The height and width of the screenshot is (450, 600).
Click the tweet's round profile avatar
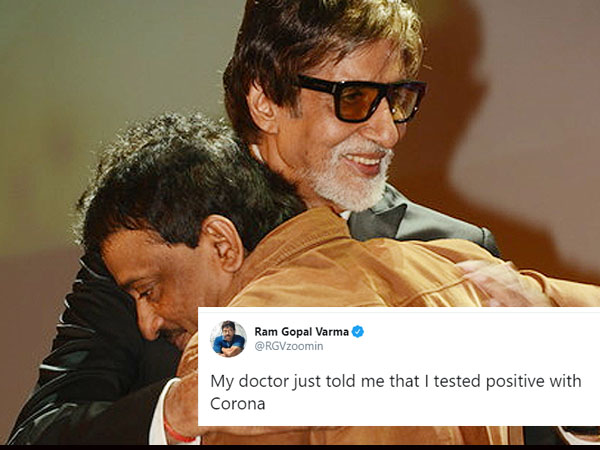(x=228, y=339)
